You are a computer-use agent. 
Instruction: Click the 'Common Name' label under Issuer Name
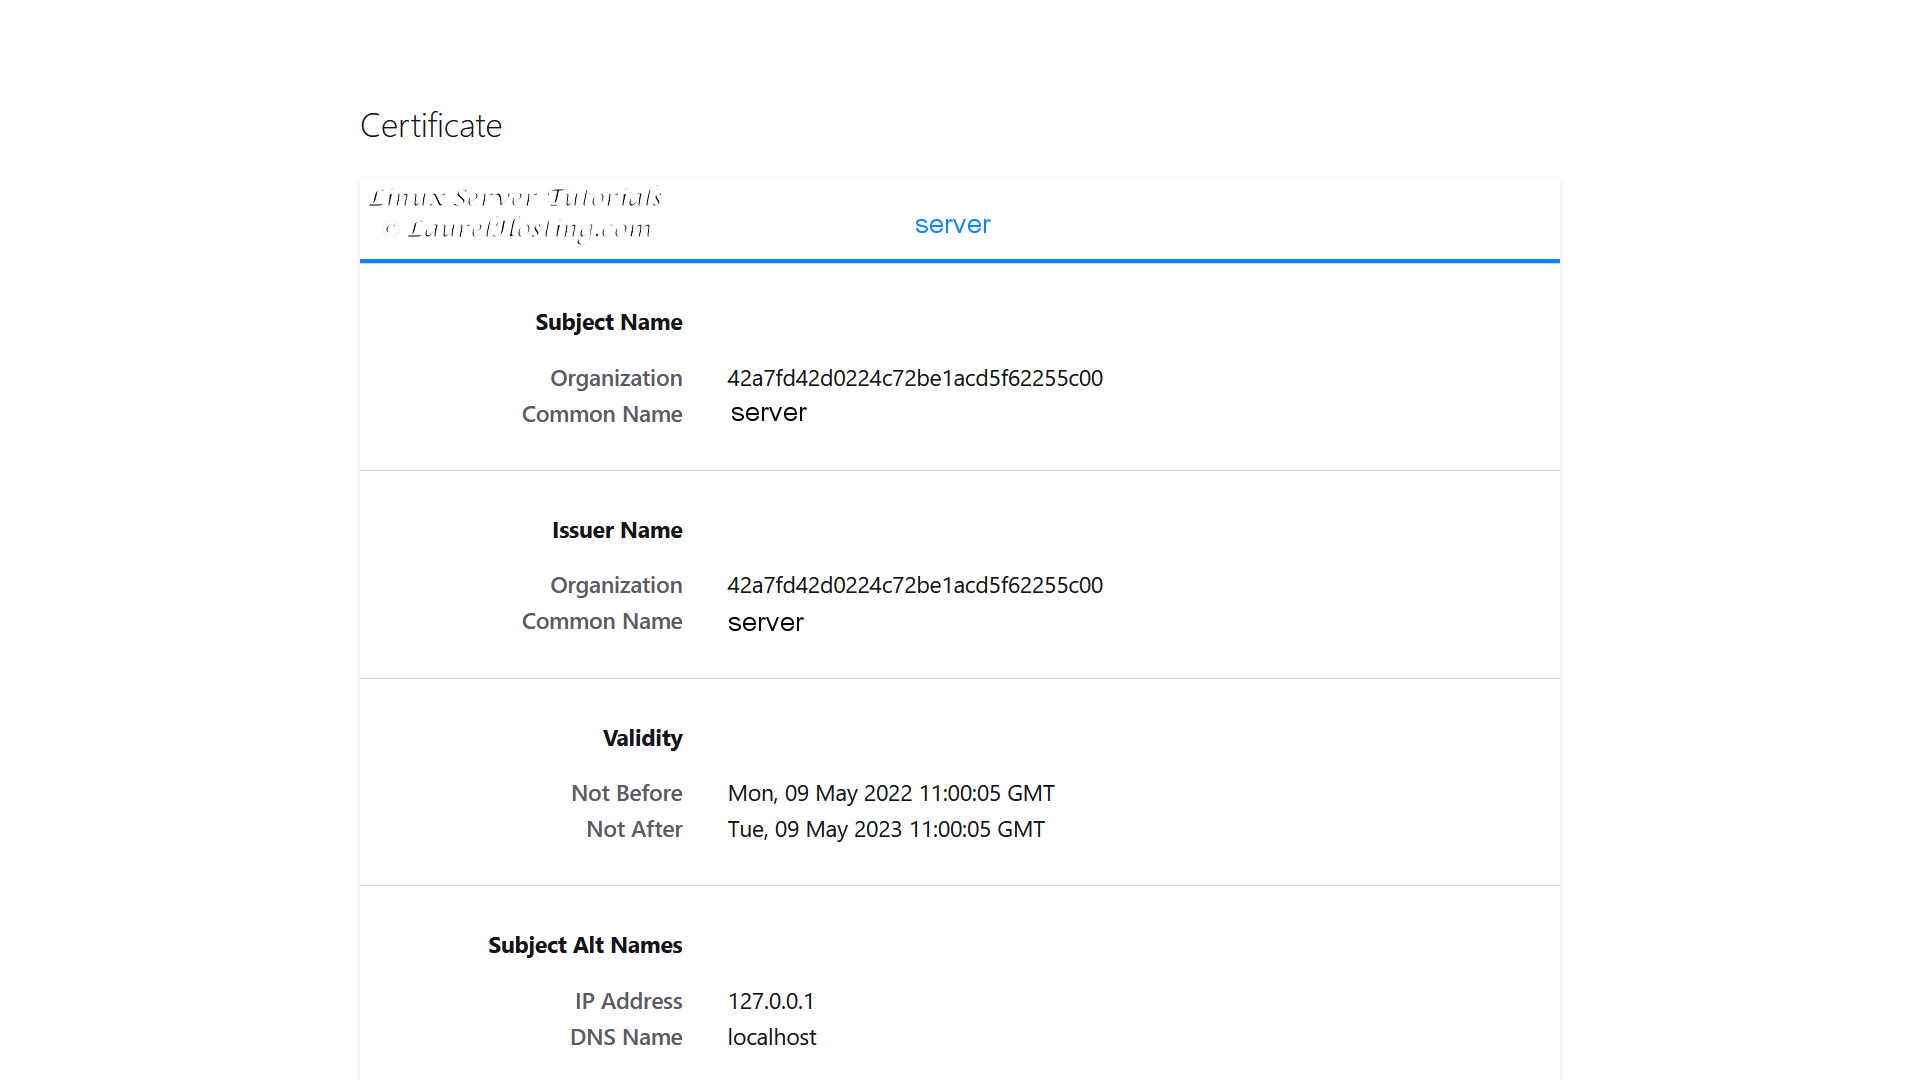click(x=602, y=621)
